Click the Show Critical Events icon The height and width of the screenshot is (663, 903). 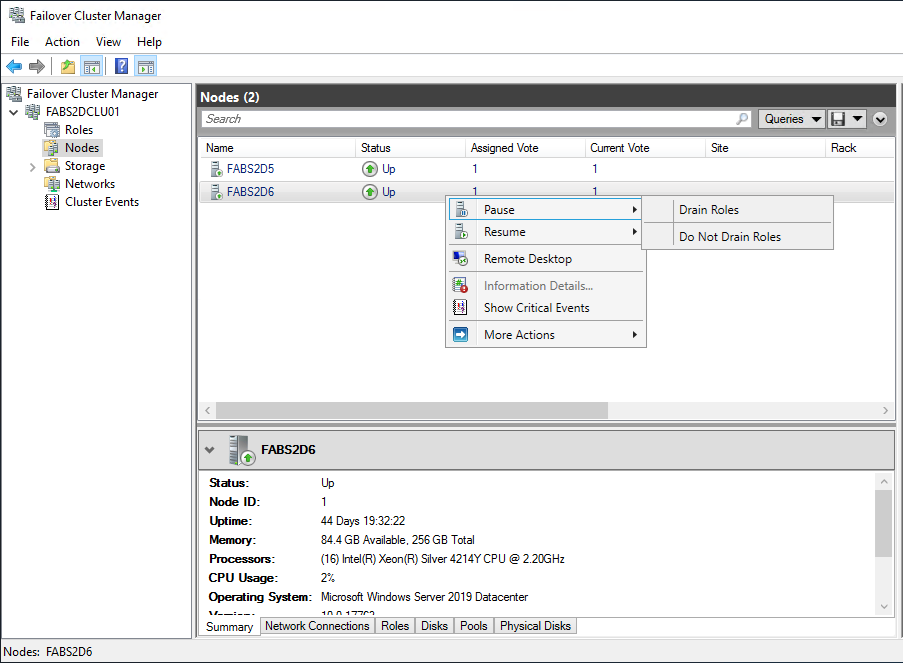click(x=460, y=308)
